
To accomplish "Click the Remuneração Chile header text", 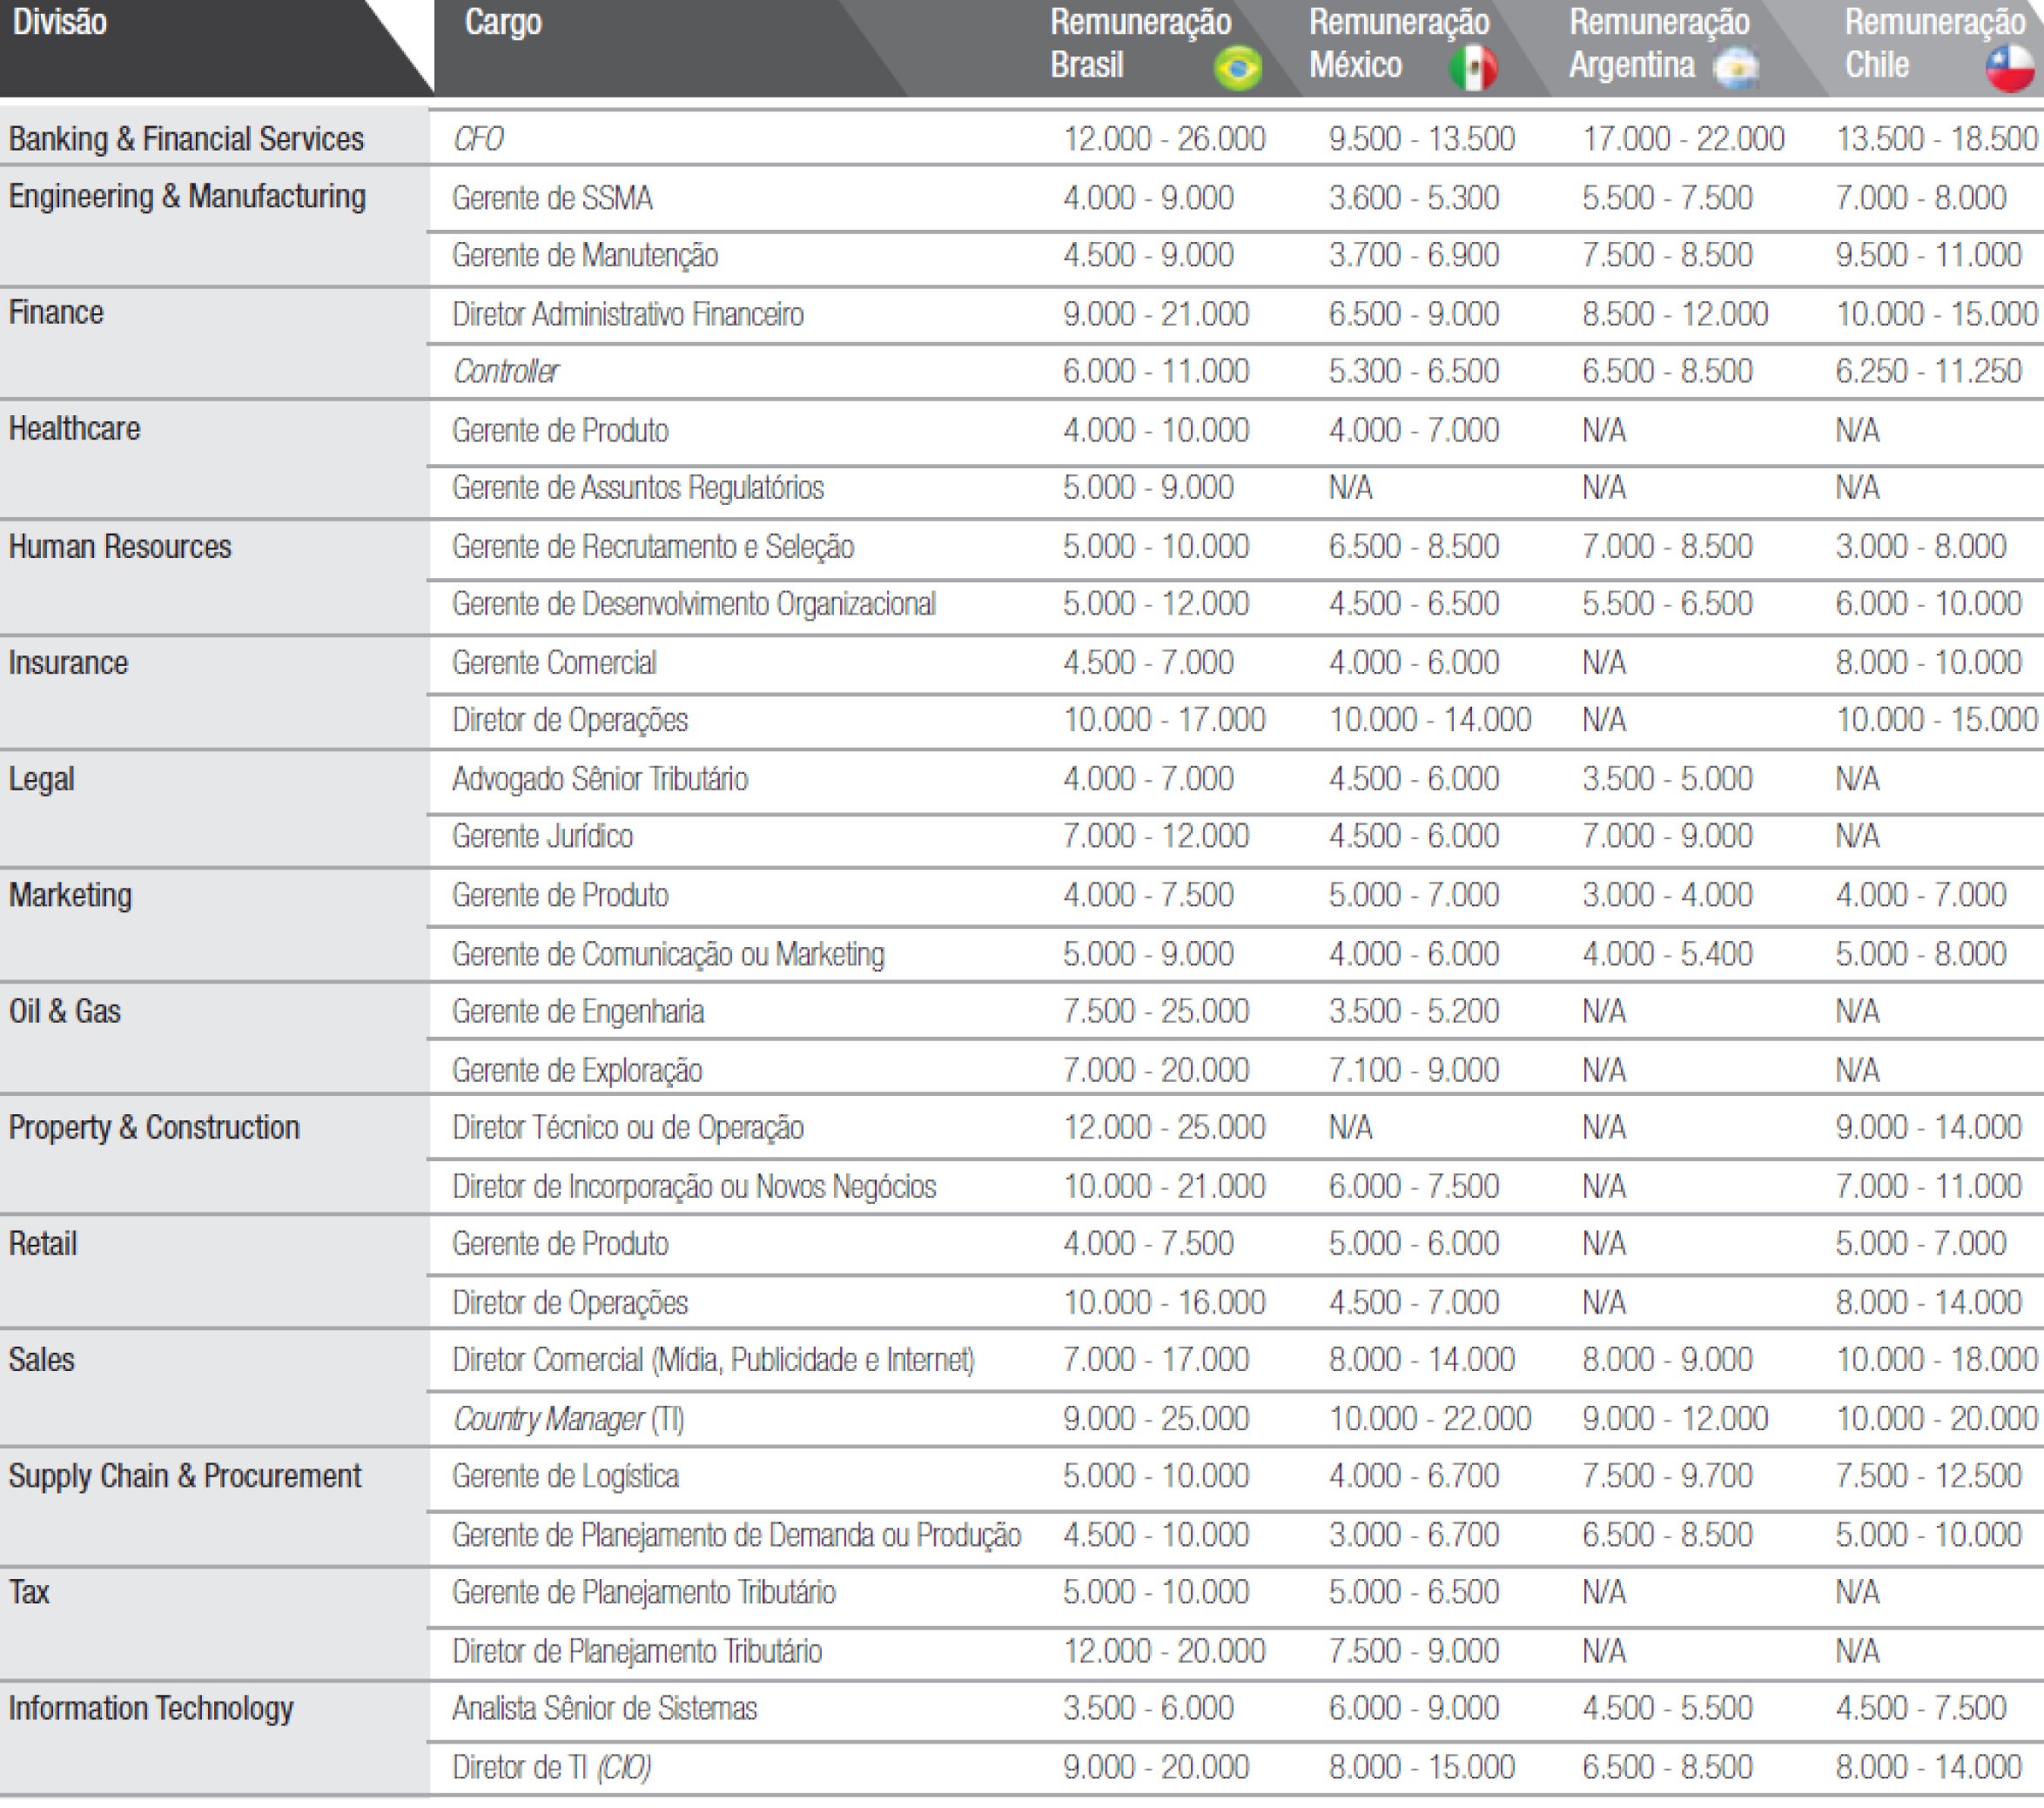I will point(1934,44).
